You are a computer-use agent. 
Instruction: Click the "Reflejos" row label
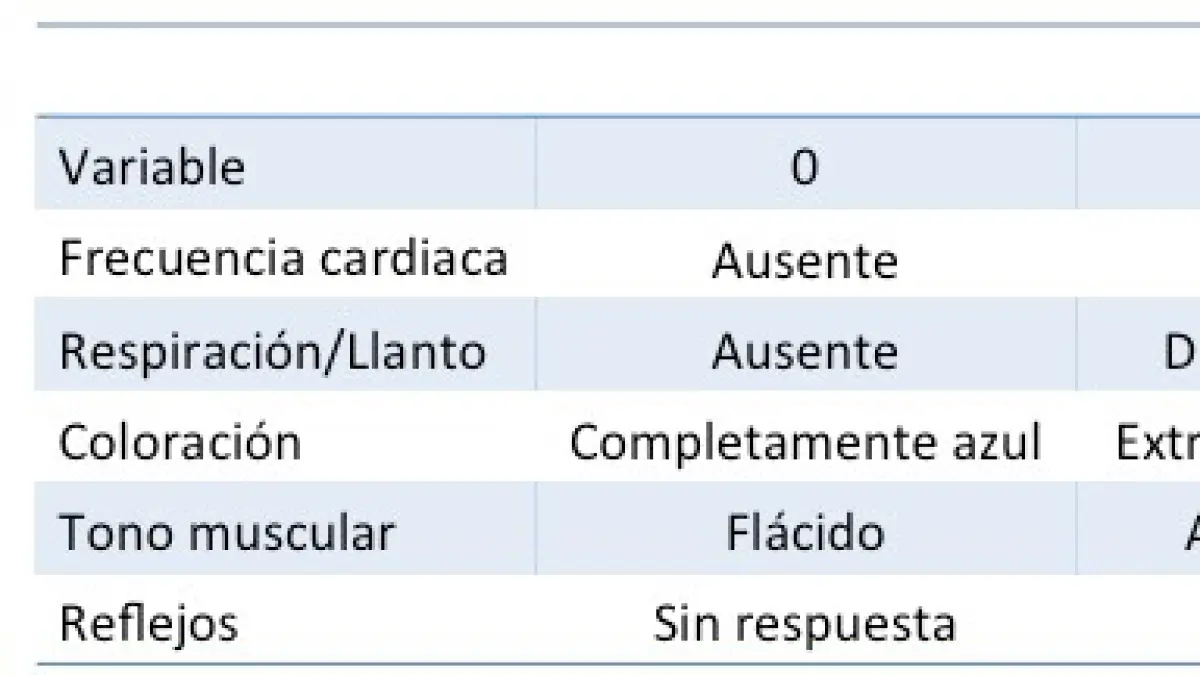149,624
